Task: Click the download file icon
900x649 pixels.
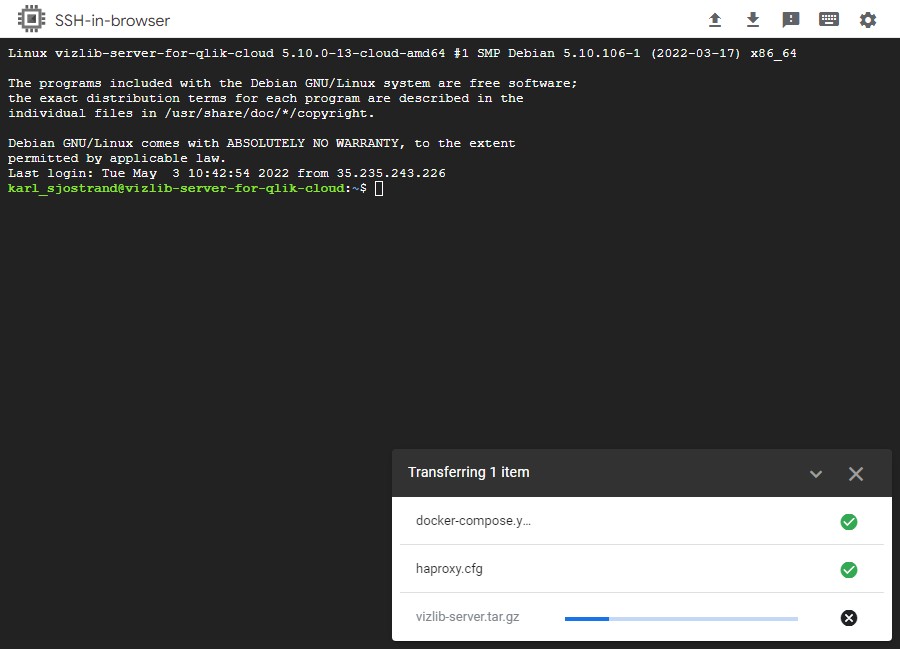Action: click(x=752, y=20)
